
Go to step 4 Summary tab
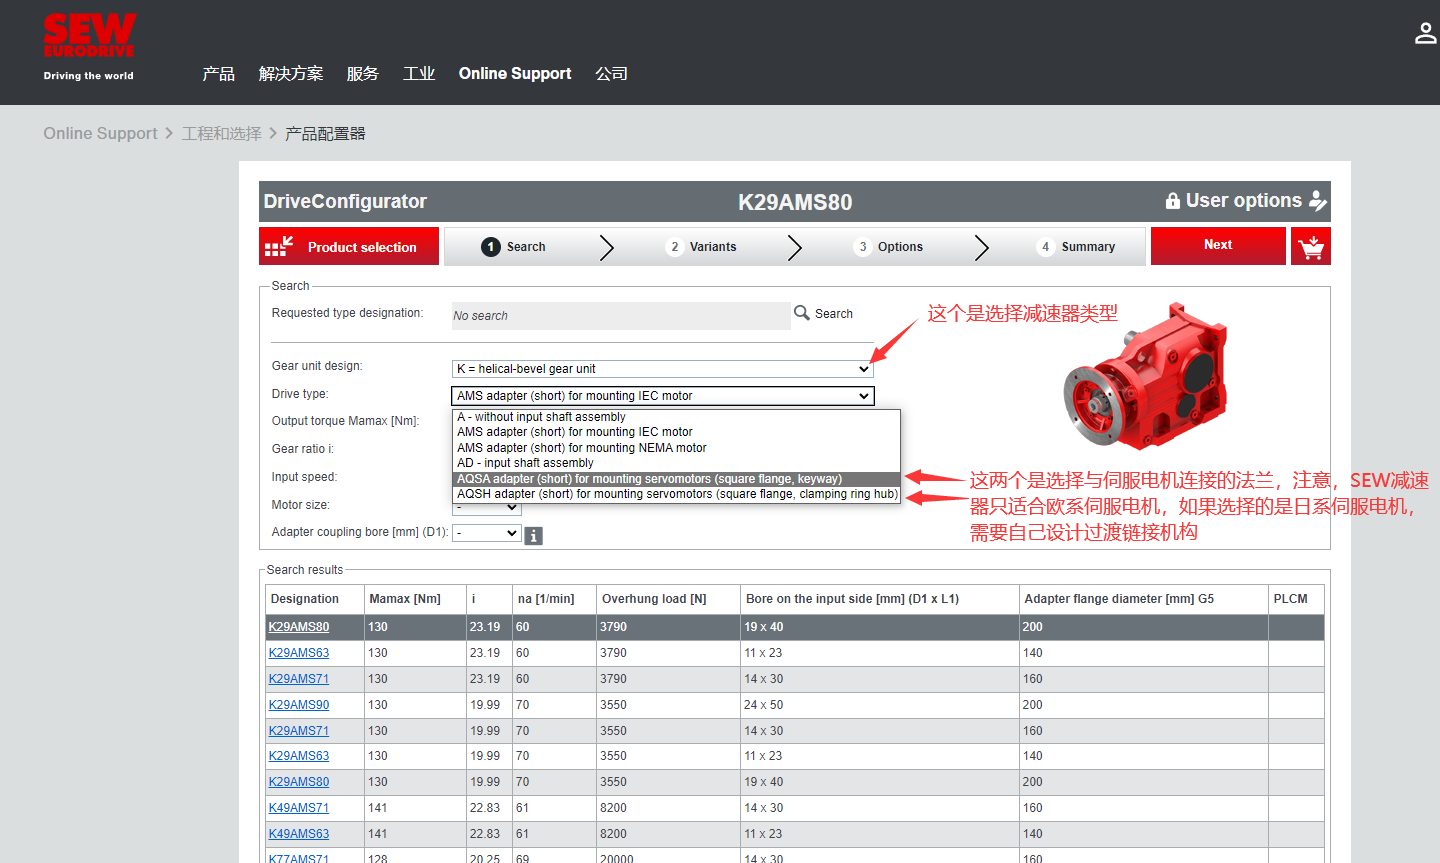pyautogui.click(x=1076, y=247)
